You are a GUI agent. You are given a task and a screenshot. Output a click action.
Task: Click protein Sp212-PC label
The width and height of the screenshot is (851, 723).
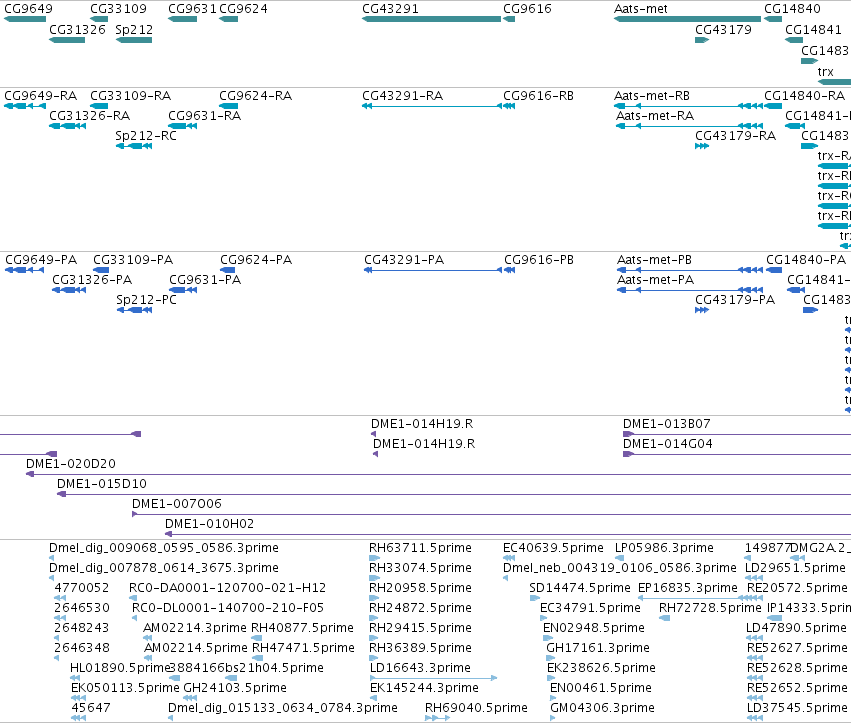[x=147, y=300]
